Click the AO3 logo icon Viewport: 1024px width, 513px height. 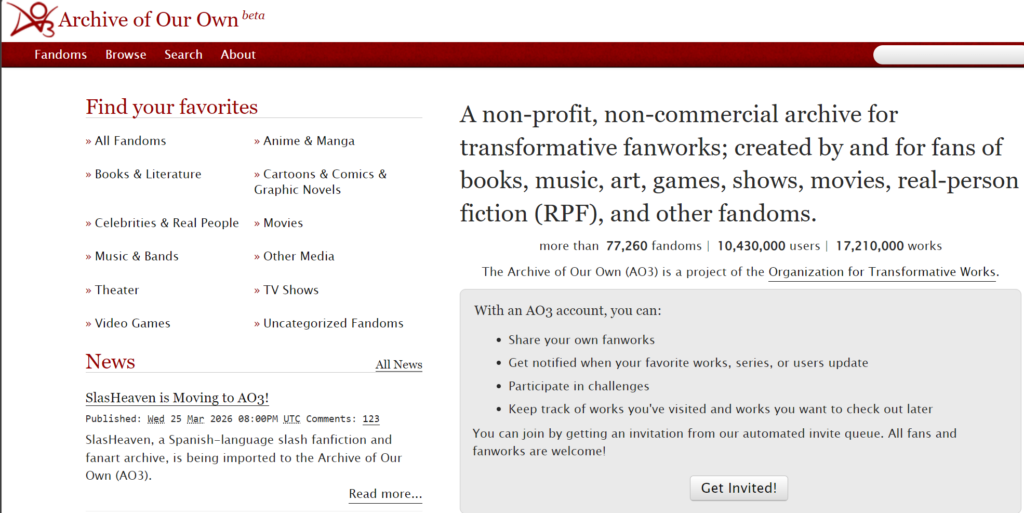pyautogui.click(x=30, y=19)
